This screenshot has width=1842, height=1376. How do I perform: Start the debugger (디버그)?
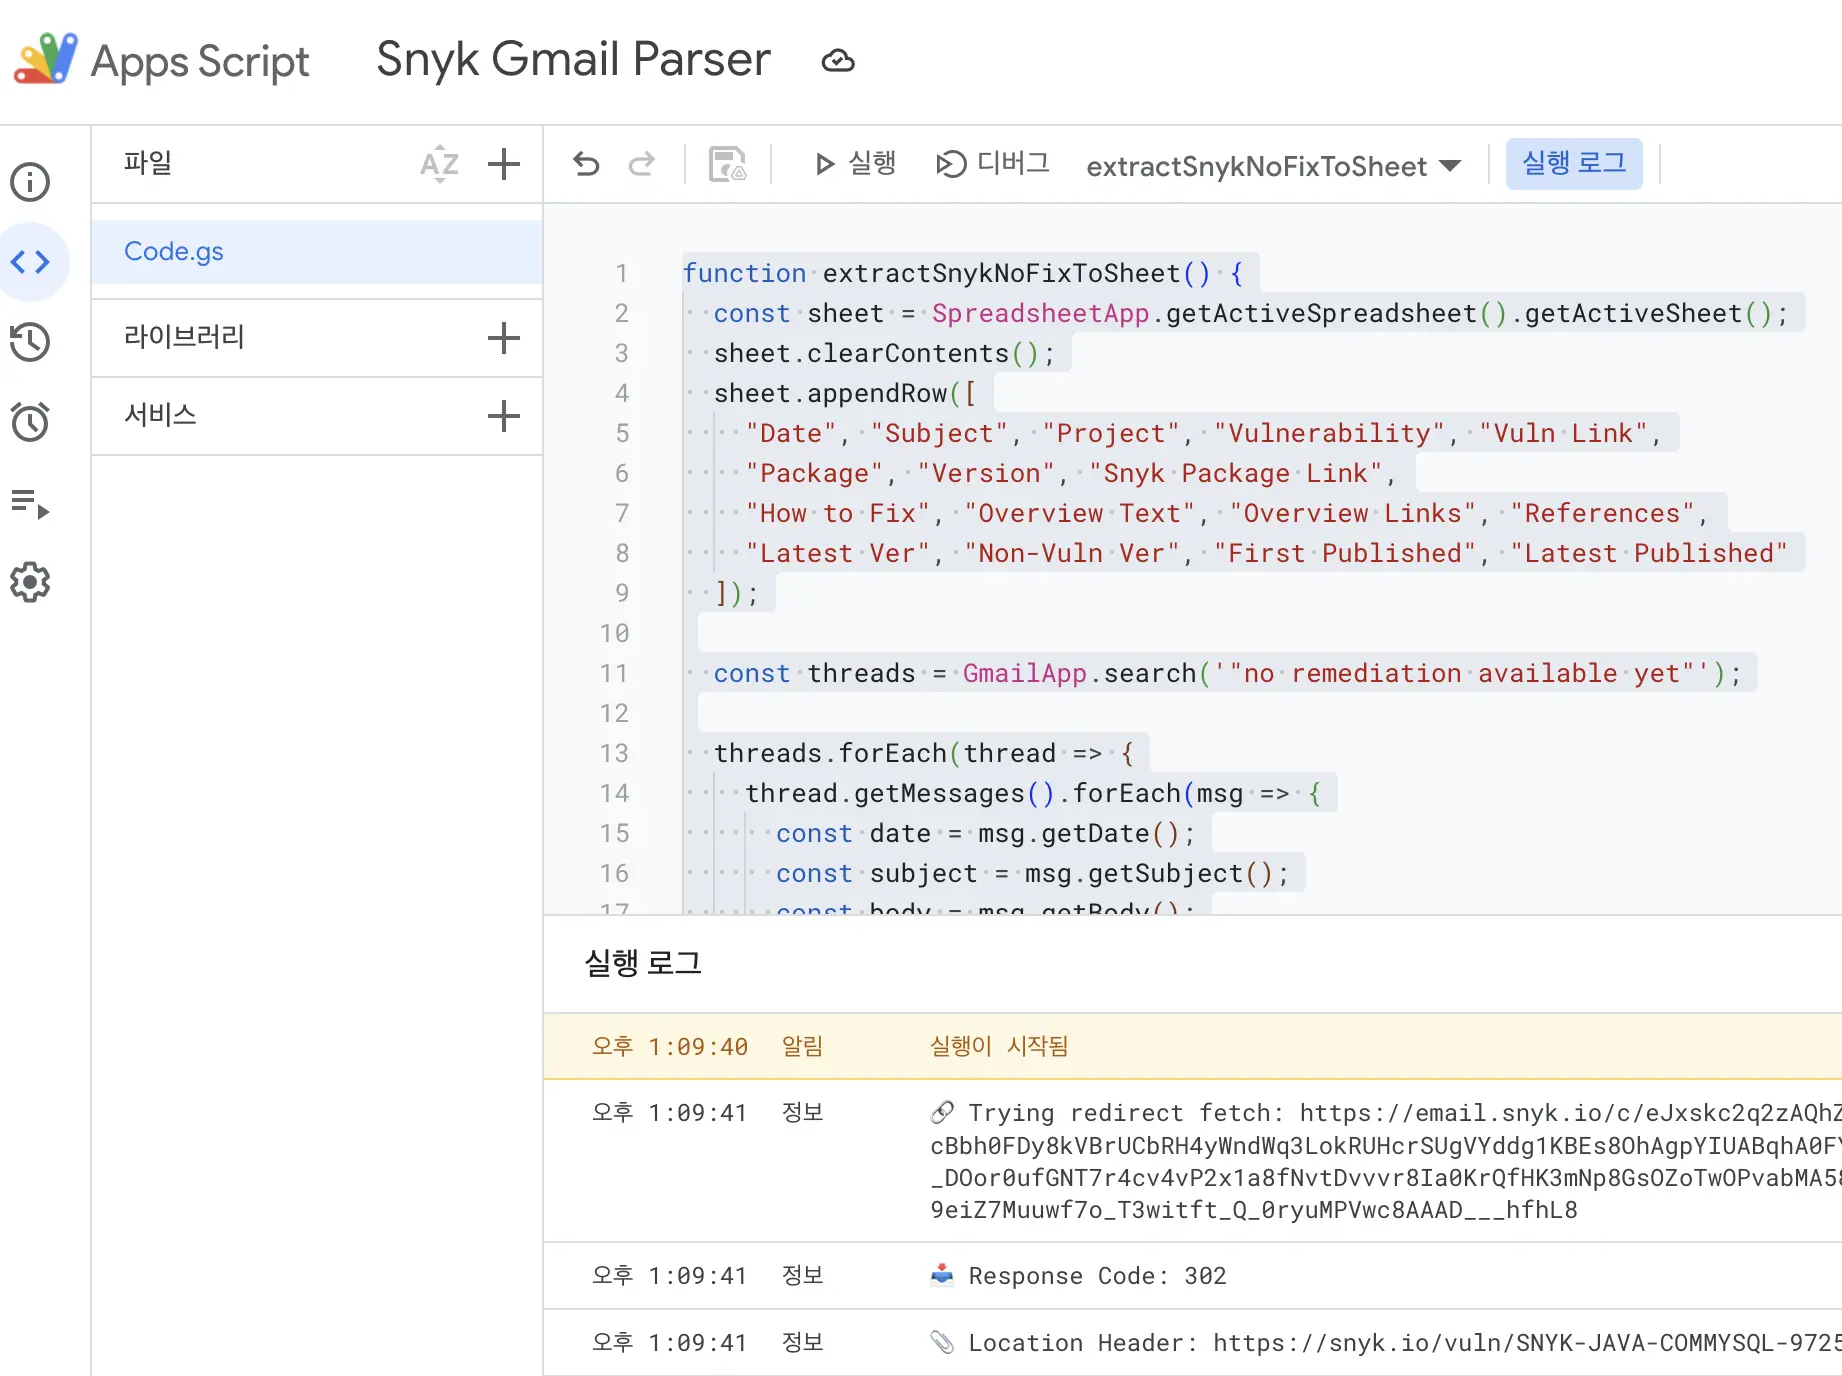click(x=993, y=164)
